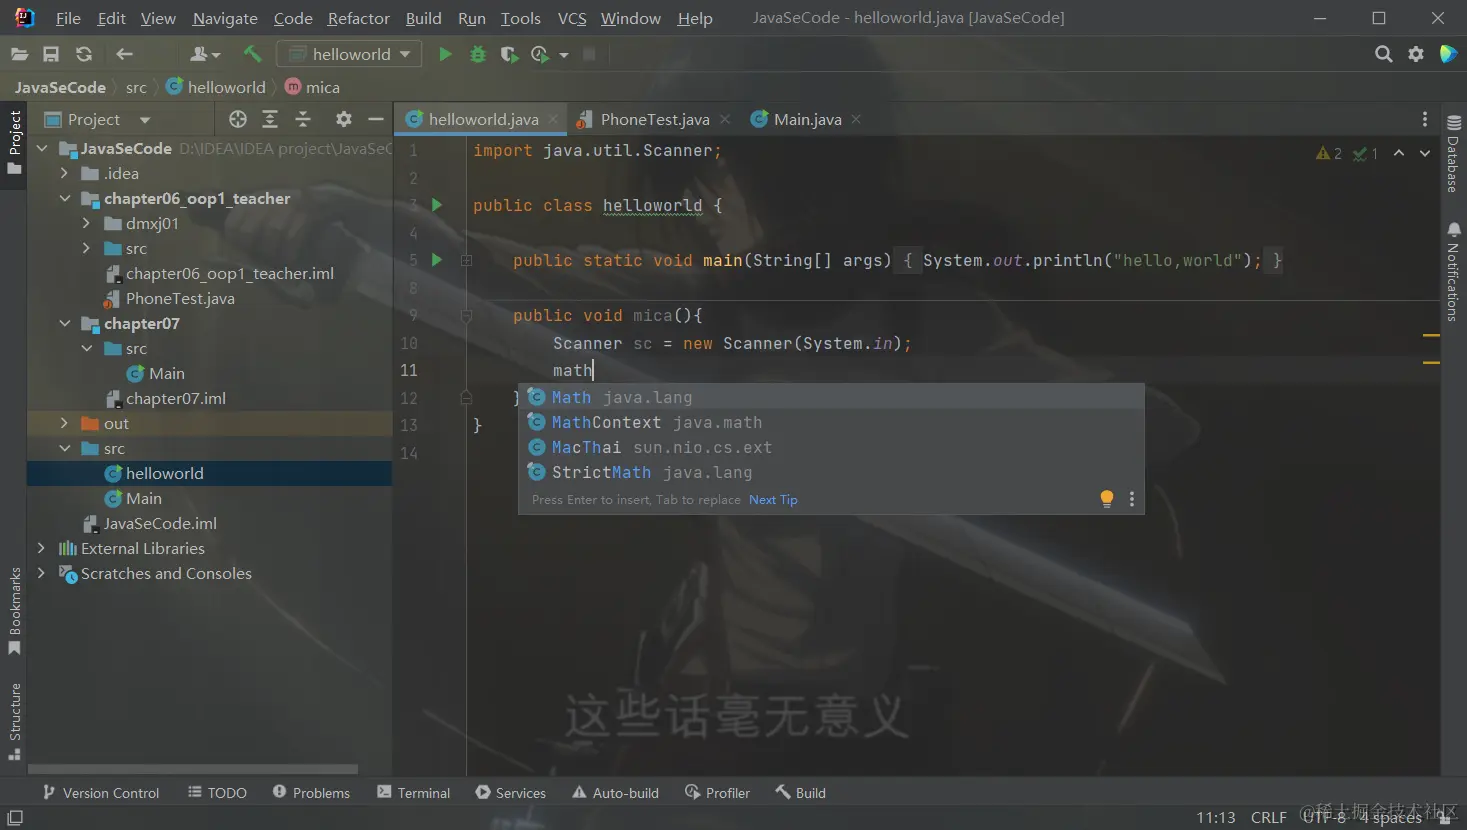
Task: Open helloworld run configuration dropdown
Action: point(349,54)
